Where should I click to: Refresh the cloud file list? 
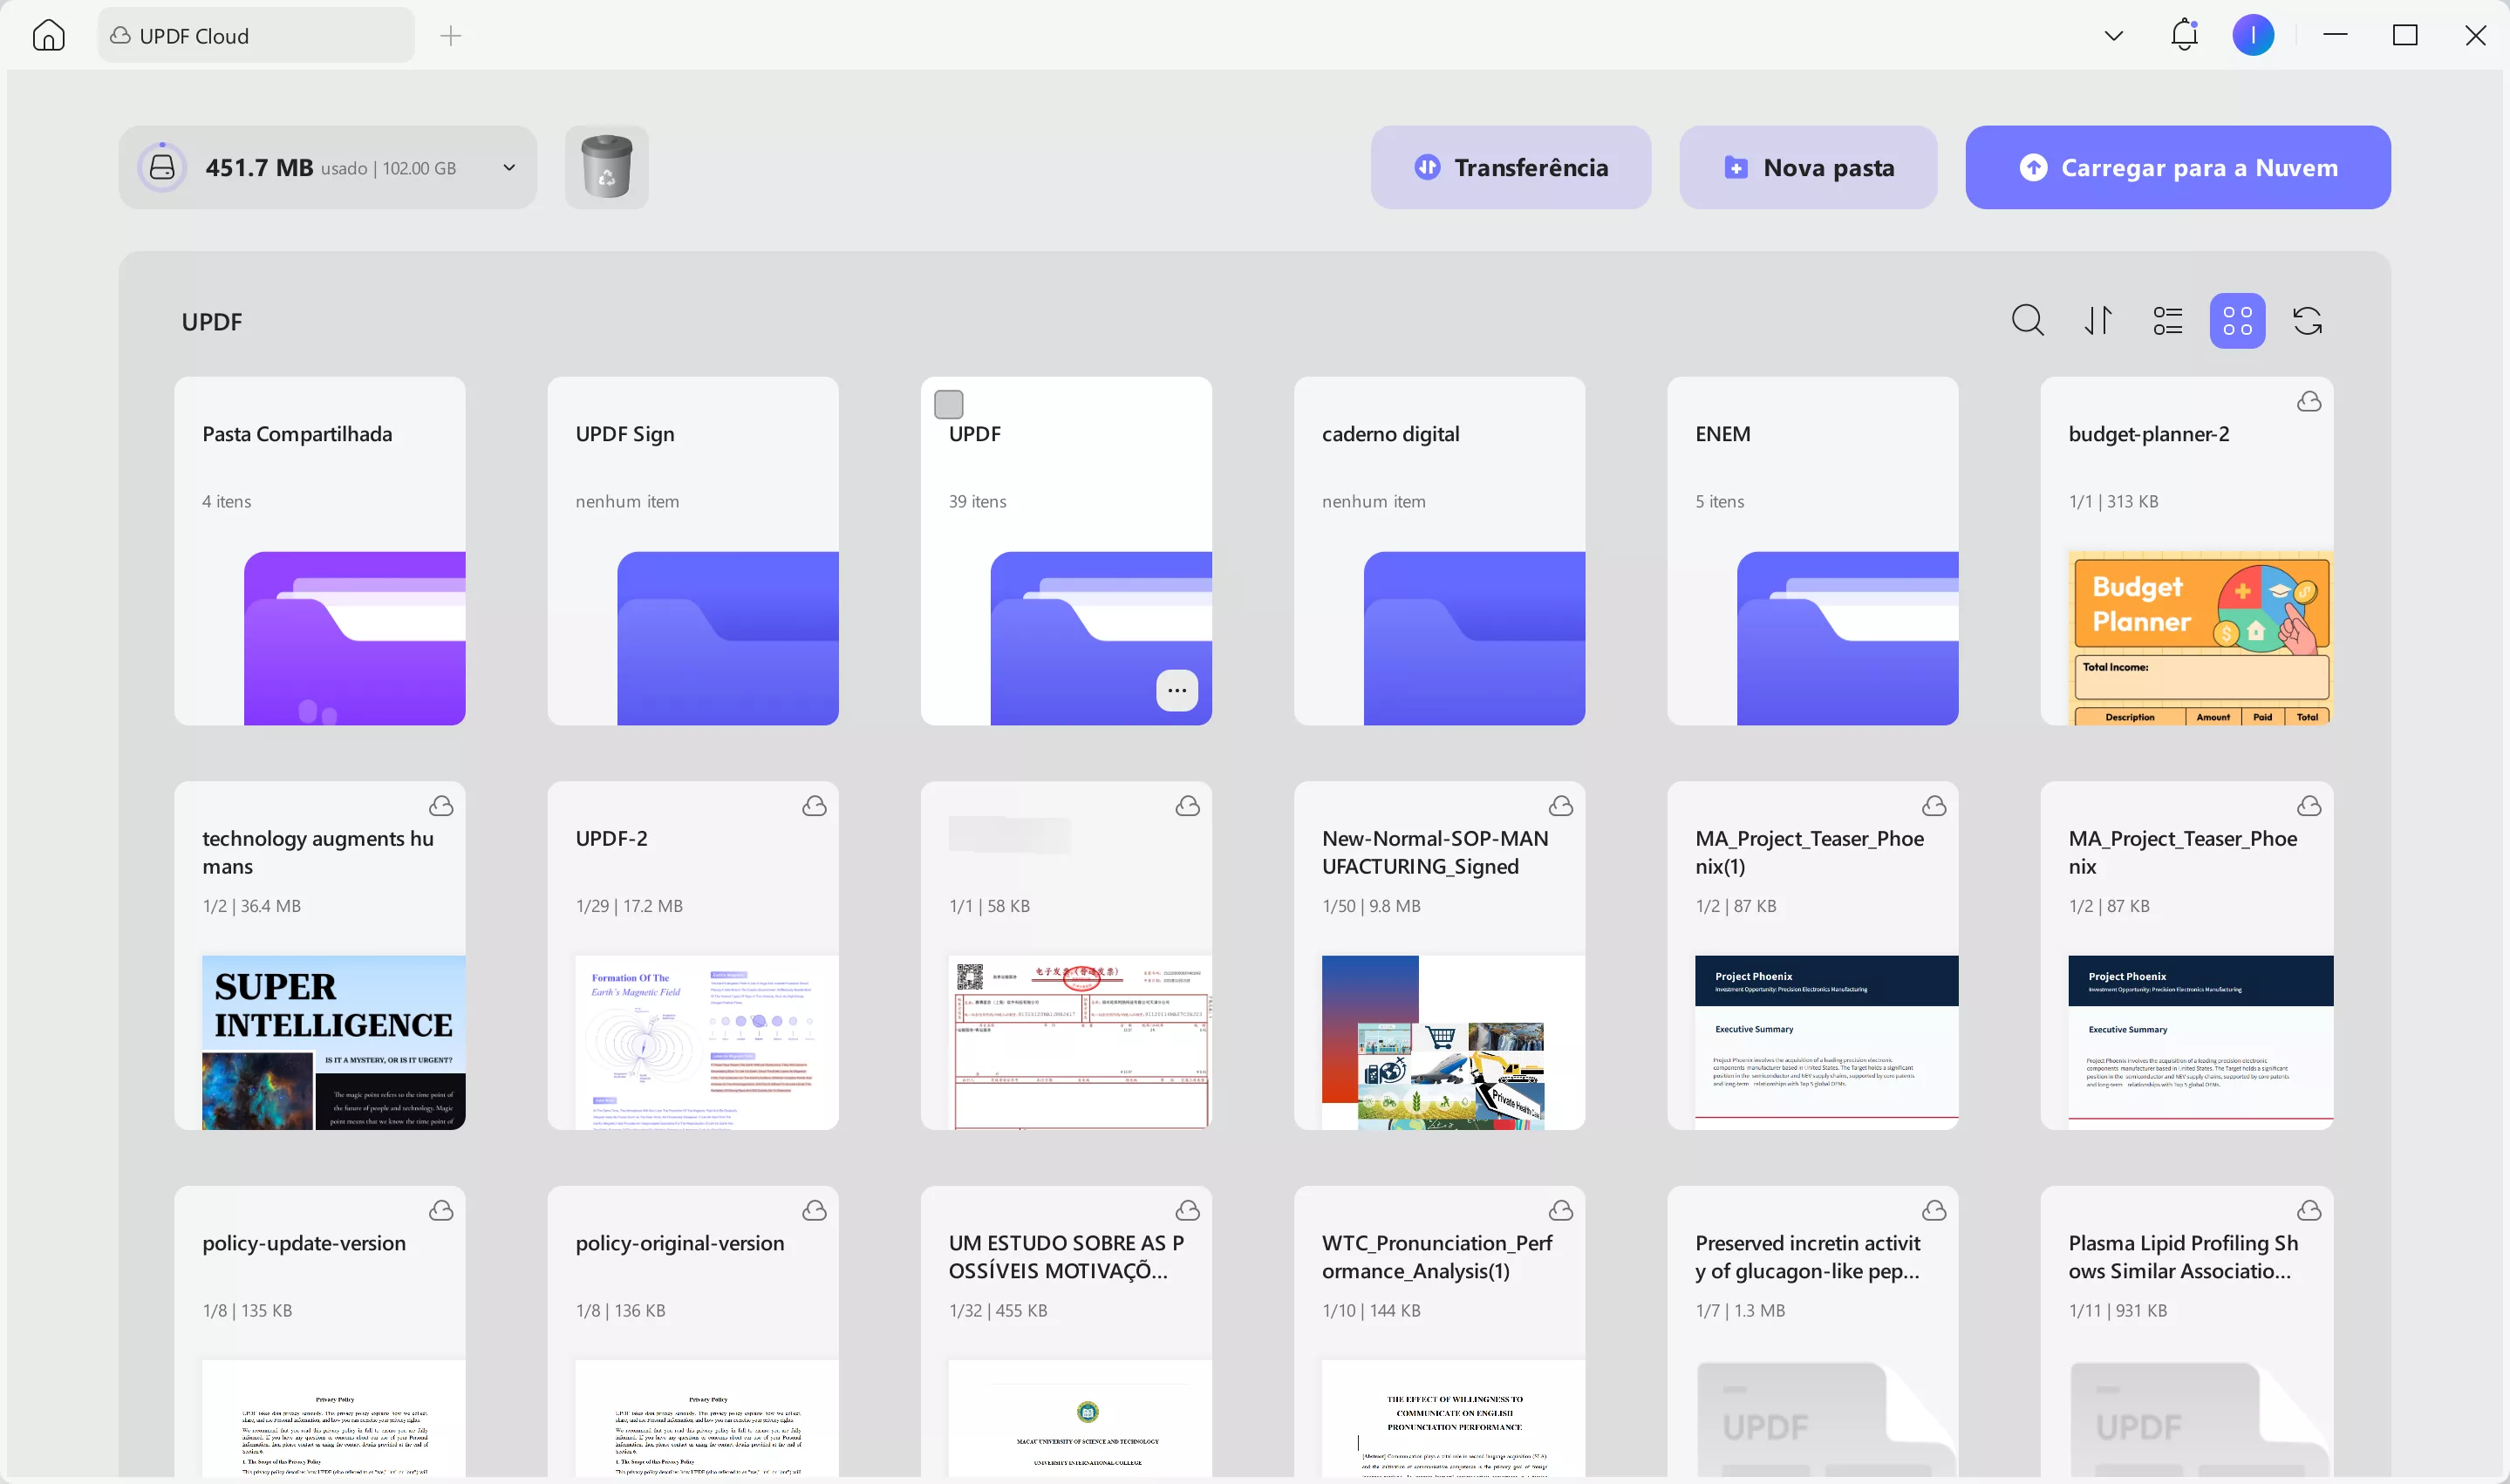(2307, 321)
